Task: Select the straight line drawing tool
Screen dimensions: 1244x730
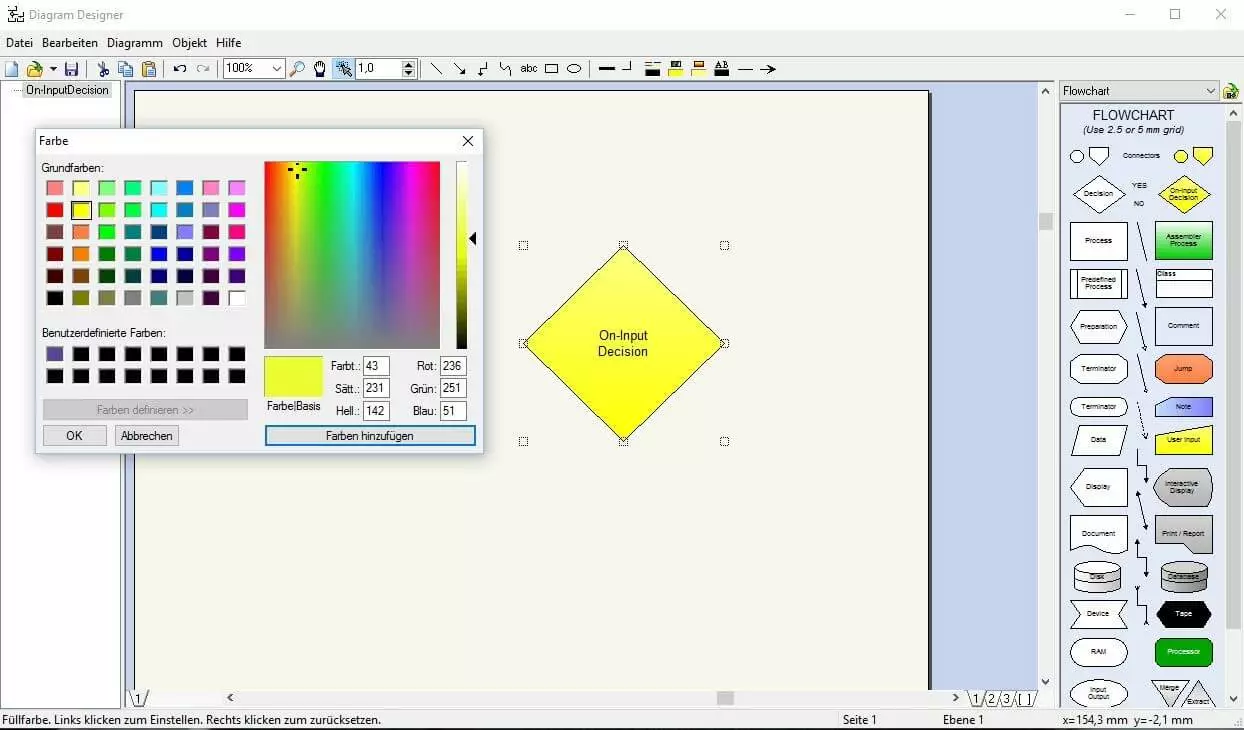Action: click(x=436, y=69)
